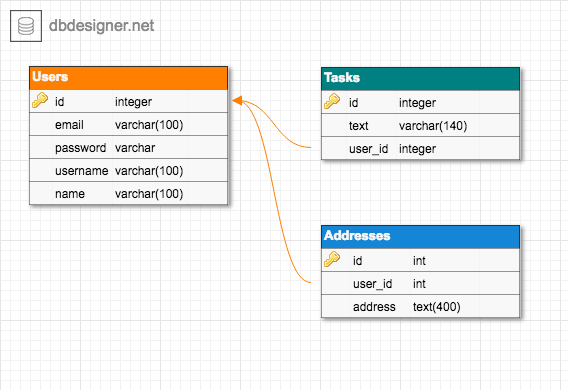Click integer type of Tasks user_id
Screen dimensions: 568x390
(x=417, y=149)
